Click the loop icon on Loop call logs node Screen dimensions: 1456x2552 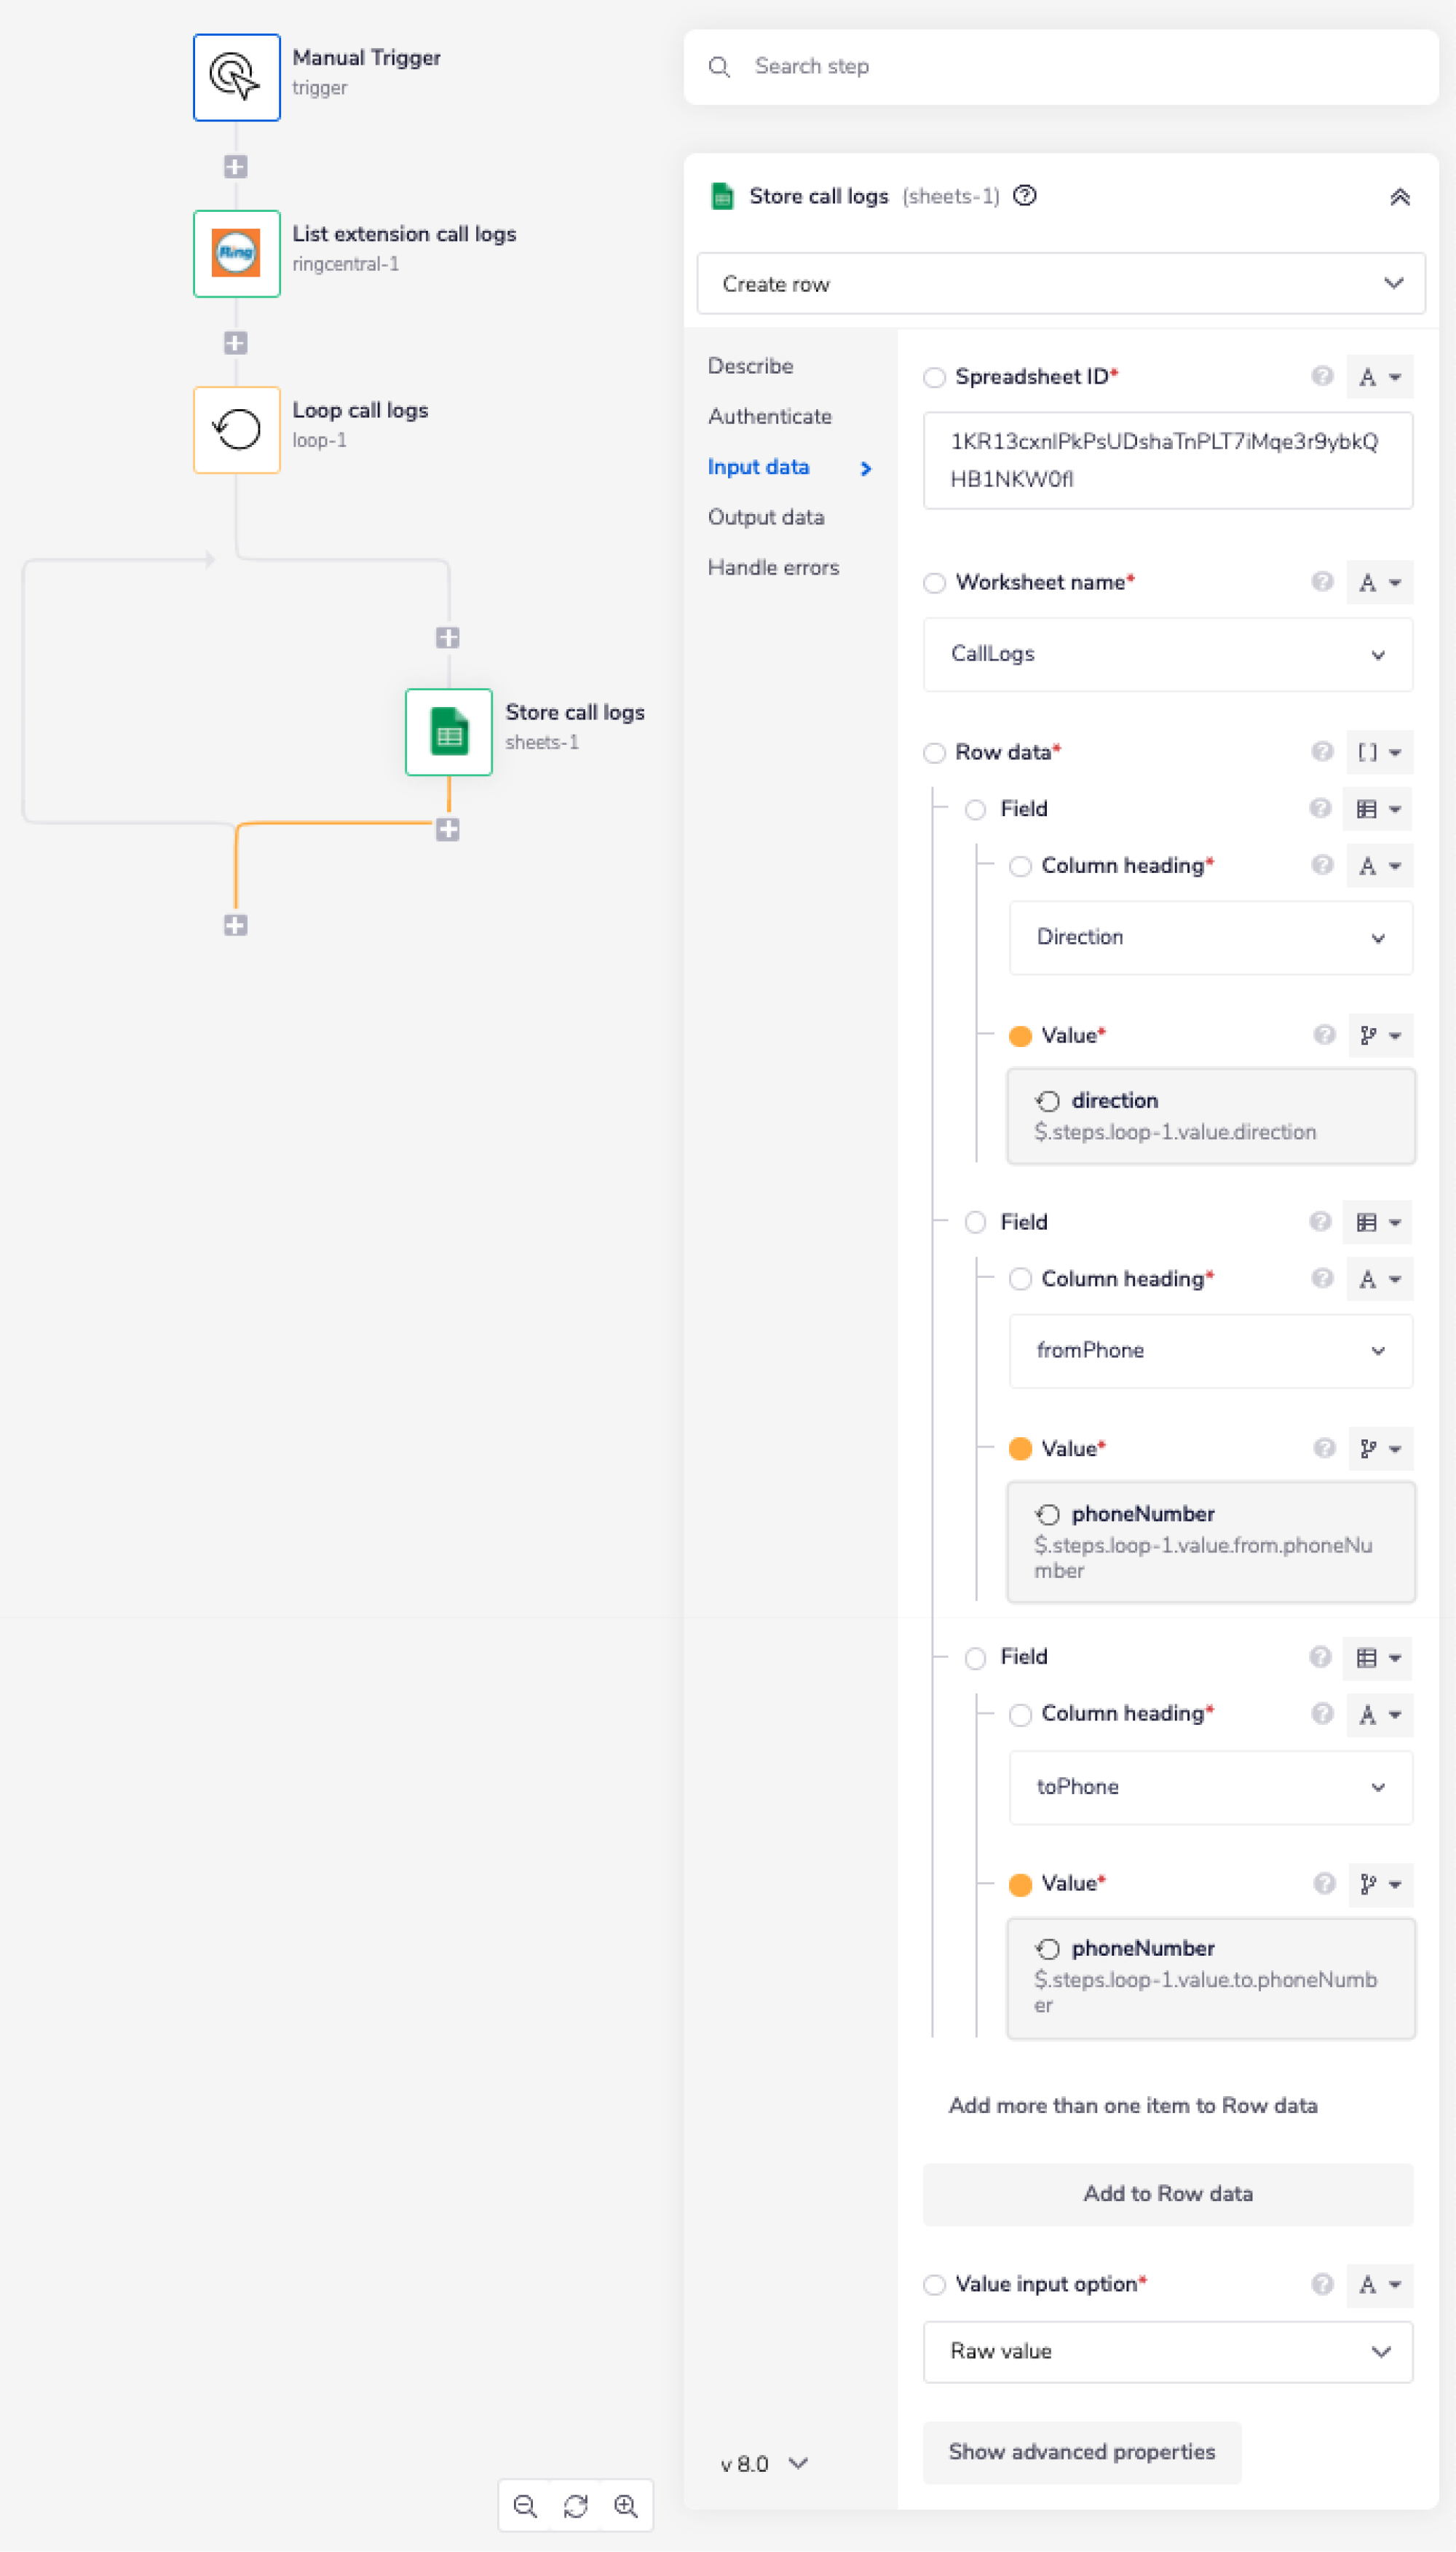pos(236,429)
